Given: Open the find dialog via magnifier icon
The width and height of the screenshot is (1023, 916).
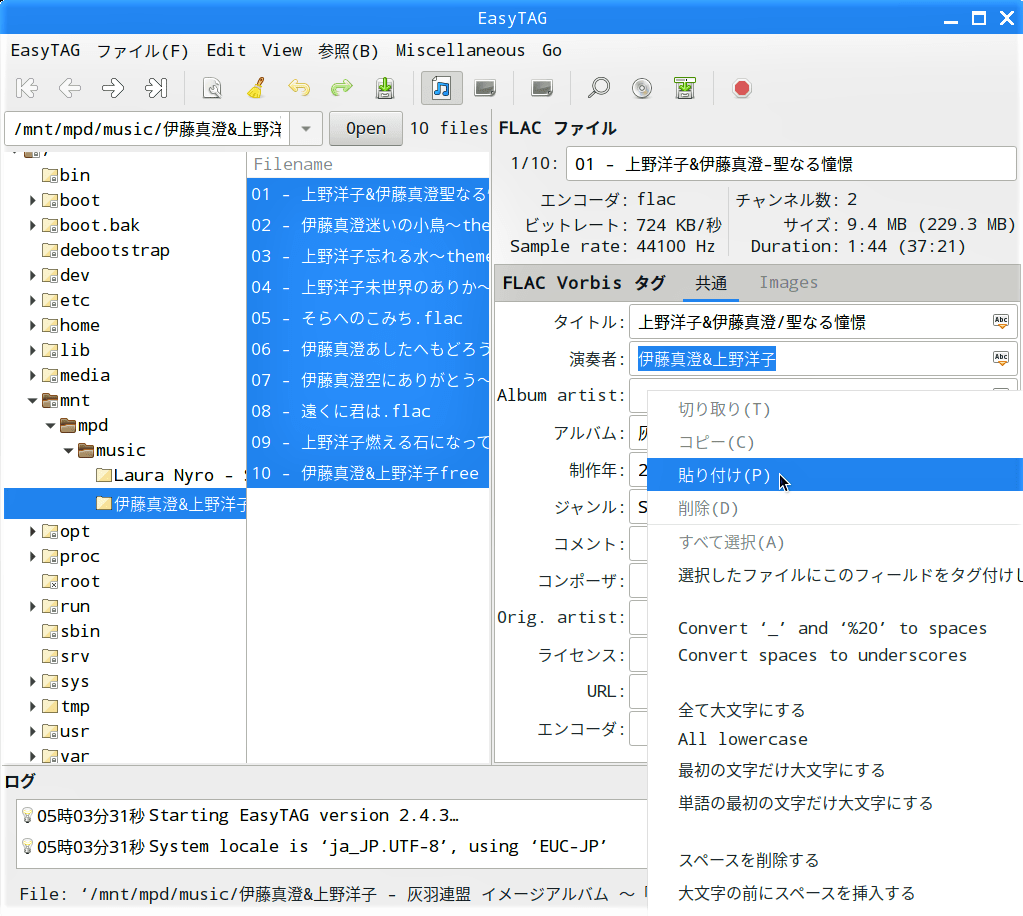Looking at the screenshot, I should [598, 88].
